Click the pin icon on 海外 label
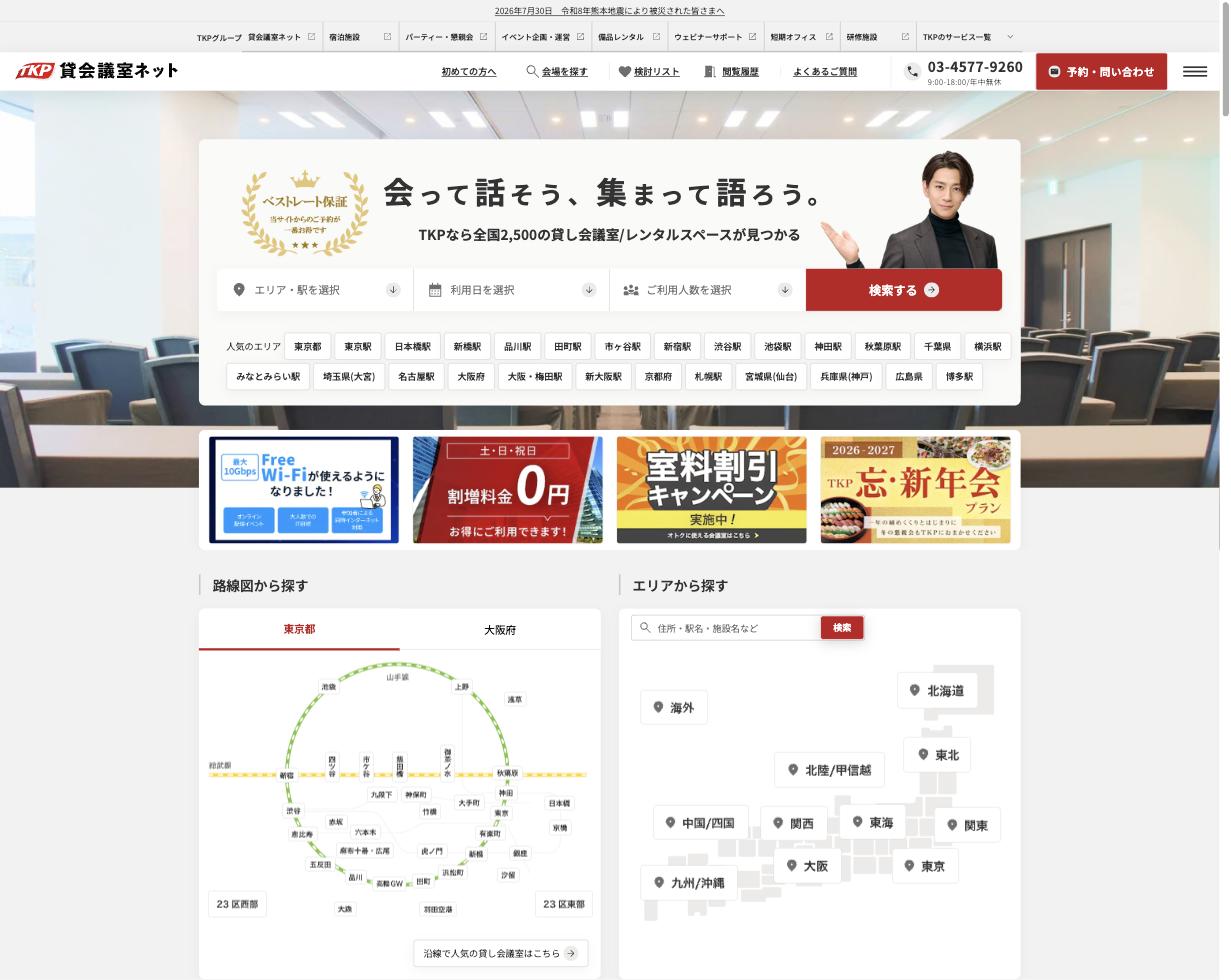 coord(658,707)
